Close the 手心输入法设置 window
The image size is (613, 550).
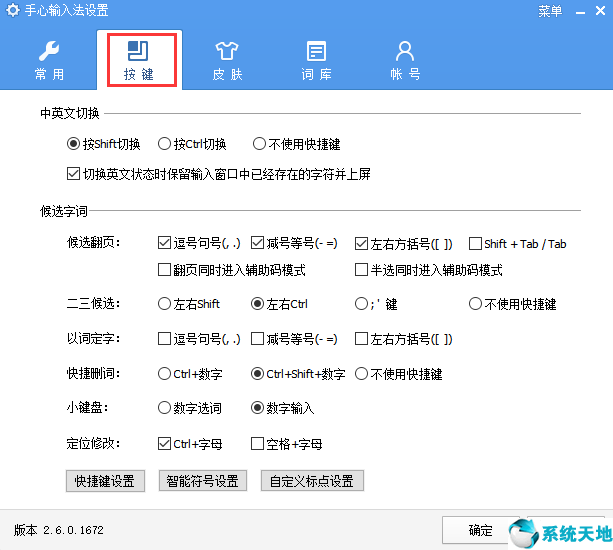coord(600,11)
